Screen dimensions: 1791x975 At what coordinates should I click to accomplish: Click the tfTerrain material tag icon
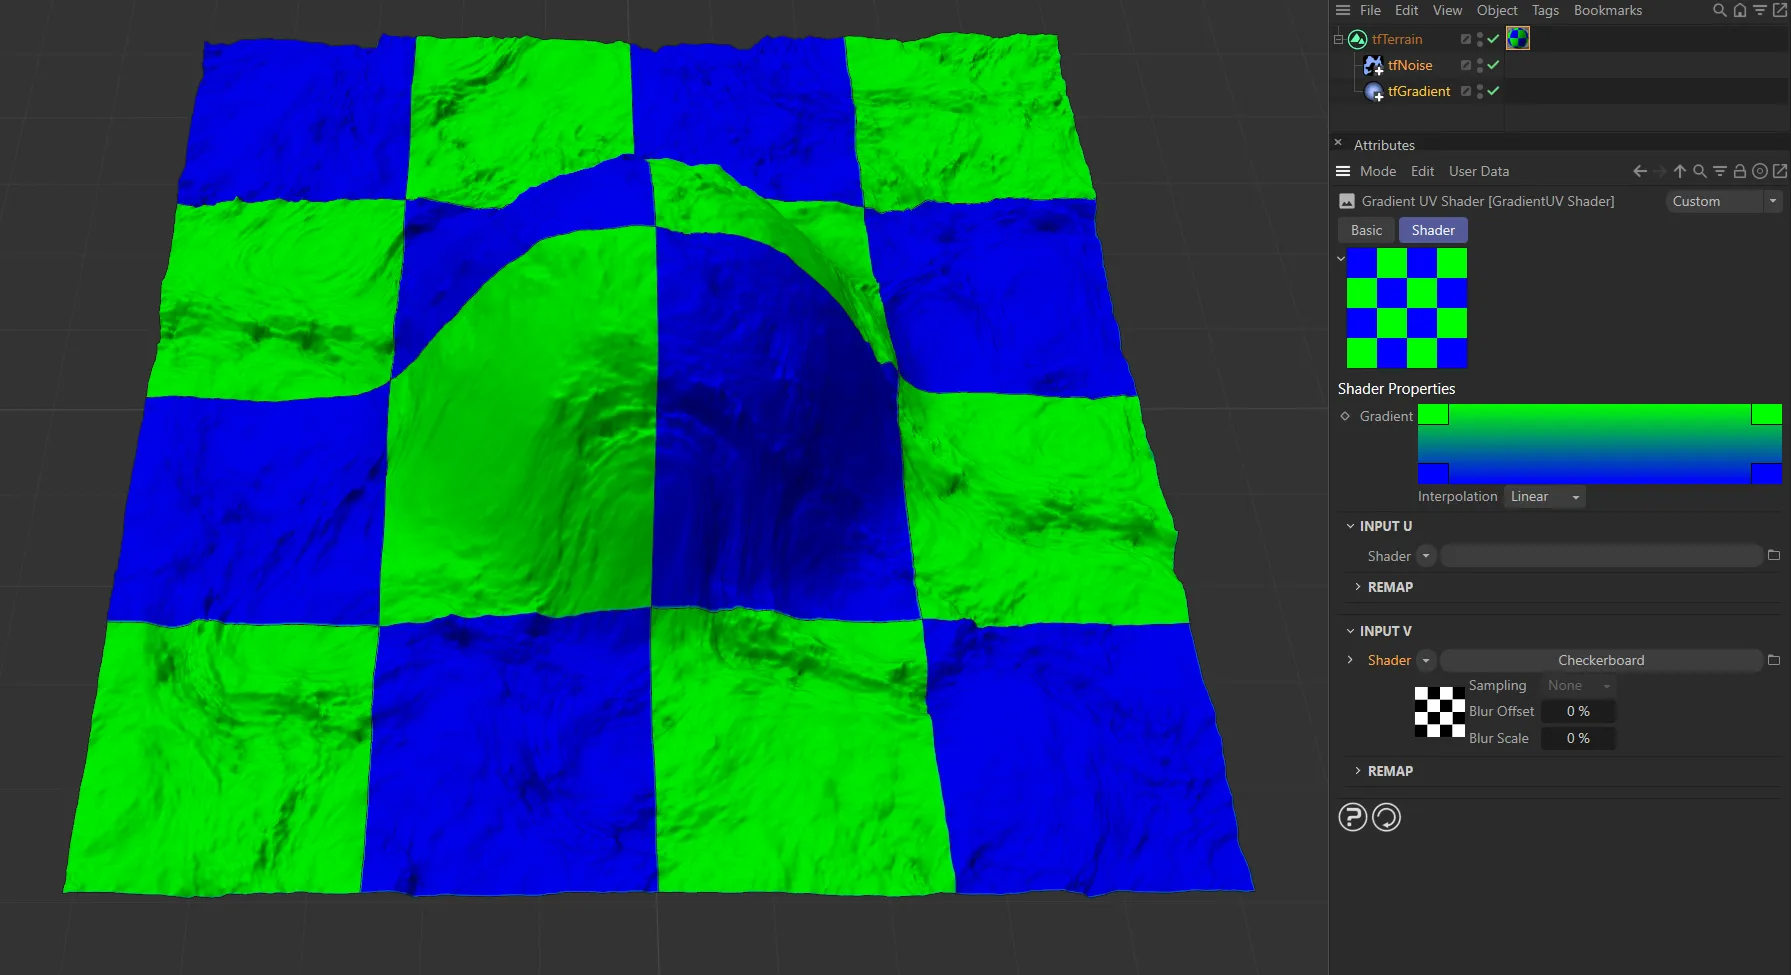(x=1517, y=39)
